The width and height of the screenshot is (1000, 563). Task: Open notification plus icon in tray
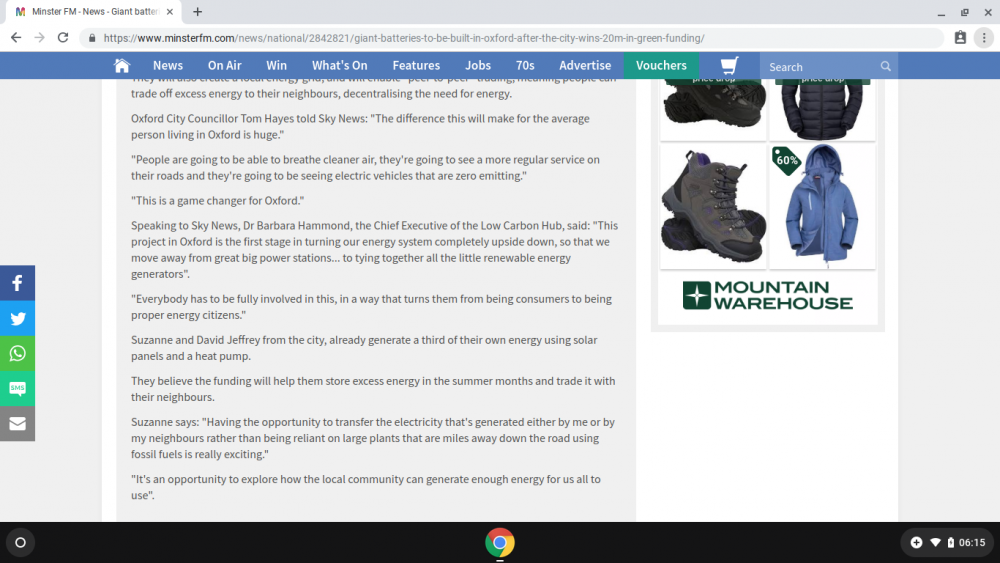tap(916, 543)
